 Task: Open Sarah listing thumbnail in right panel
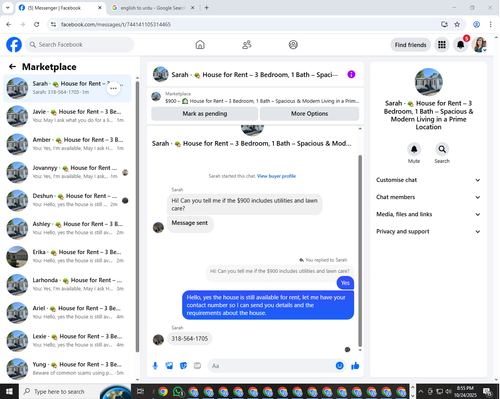[x=428, y=82]
